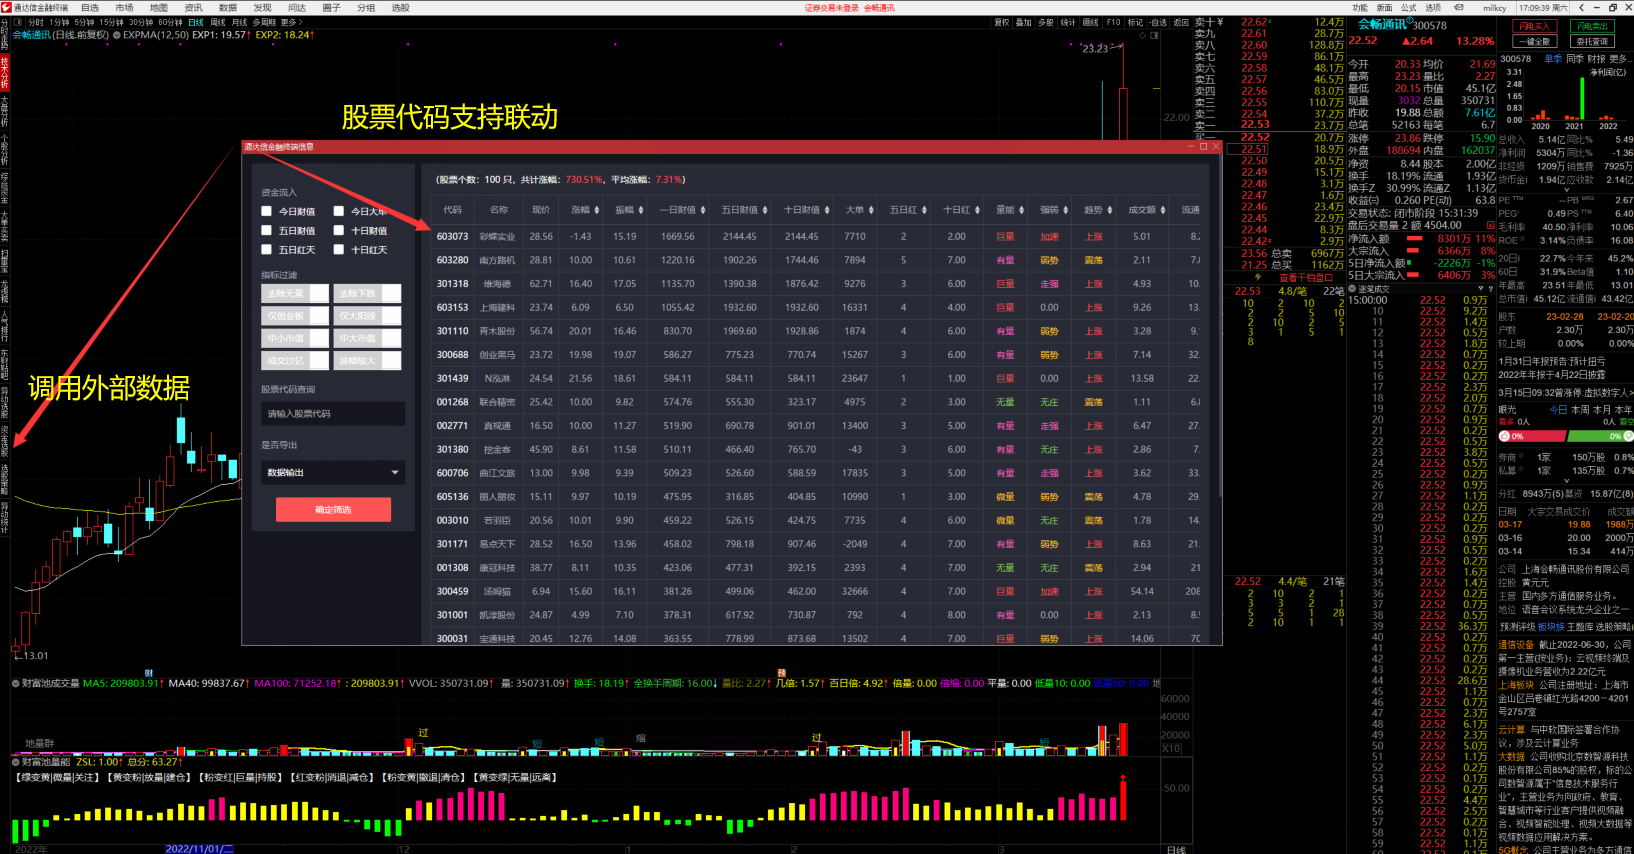Sort by 十日红 column arrows

point(977,210)
